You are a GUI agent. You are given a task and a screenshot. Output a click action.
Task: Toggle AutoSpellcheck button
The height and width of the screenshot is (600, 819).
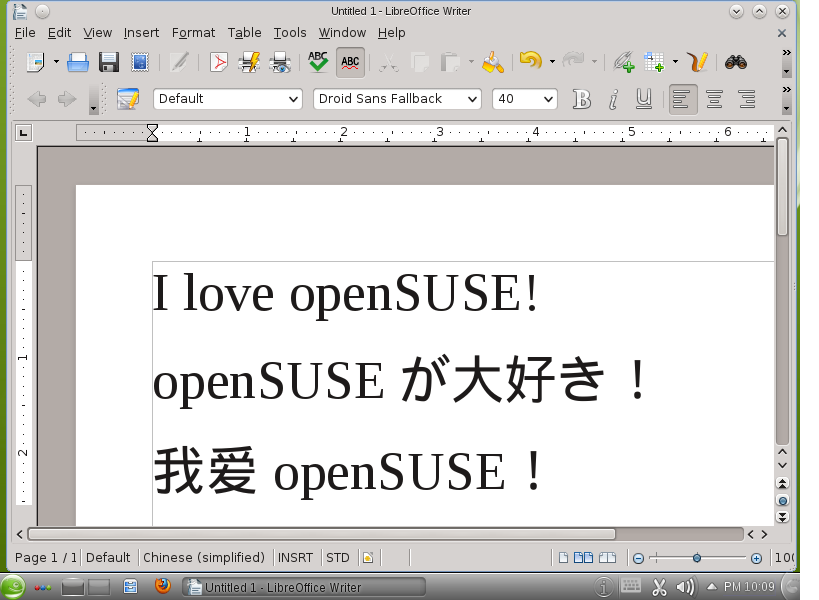coord(350,62)
